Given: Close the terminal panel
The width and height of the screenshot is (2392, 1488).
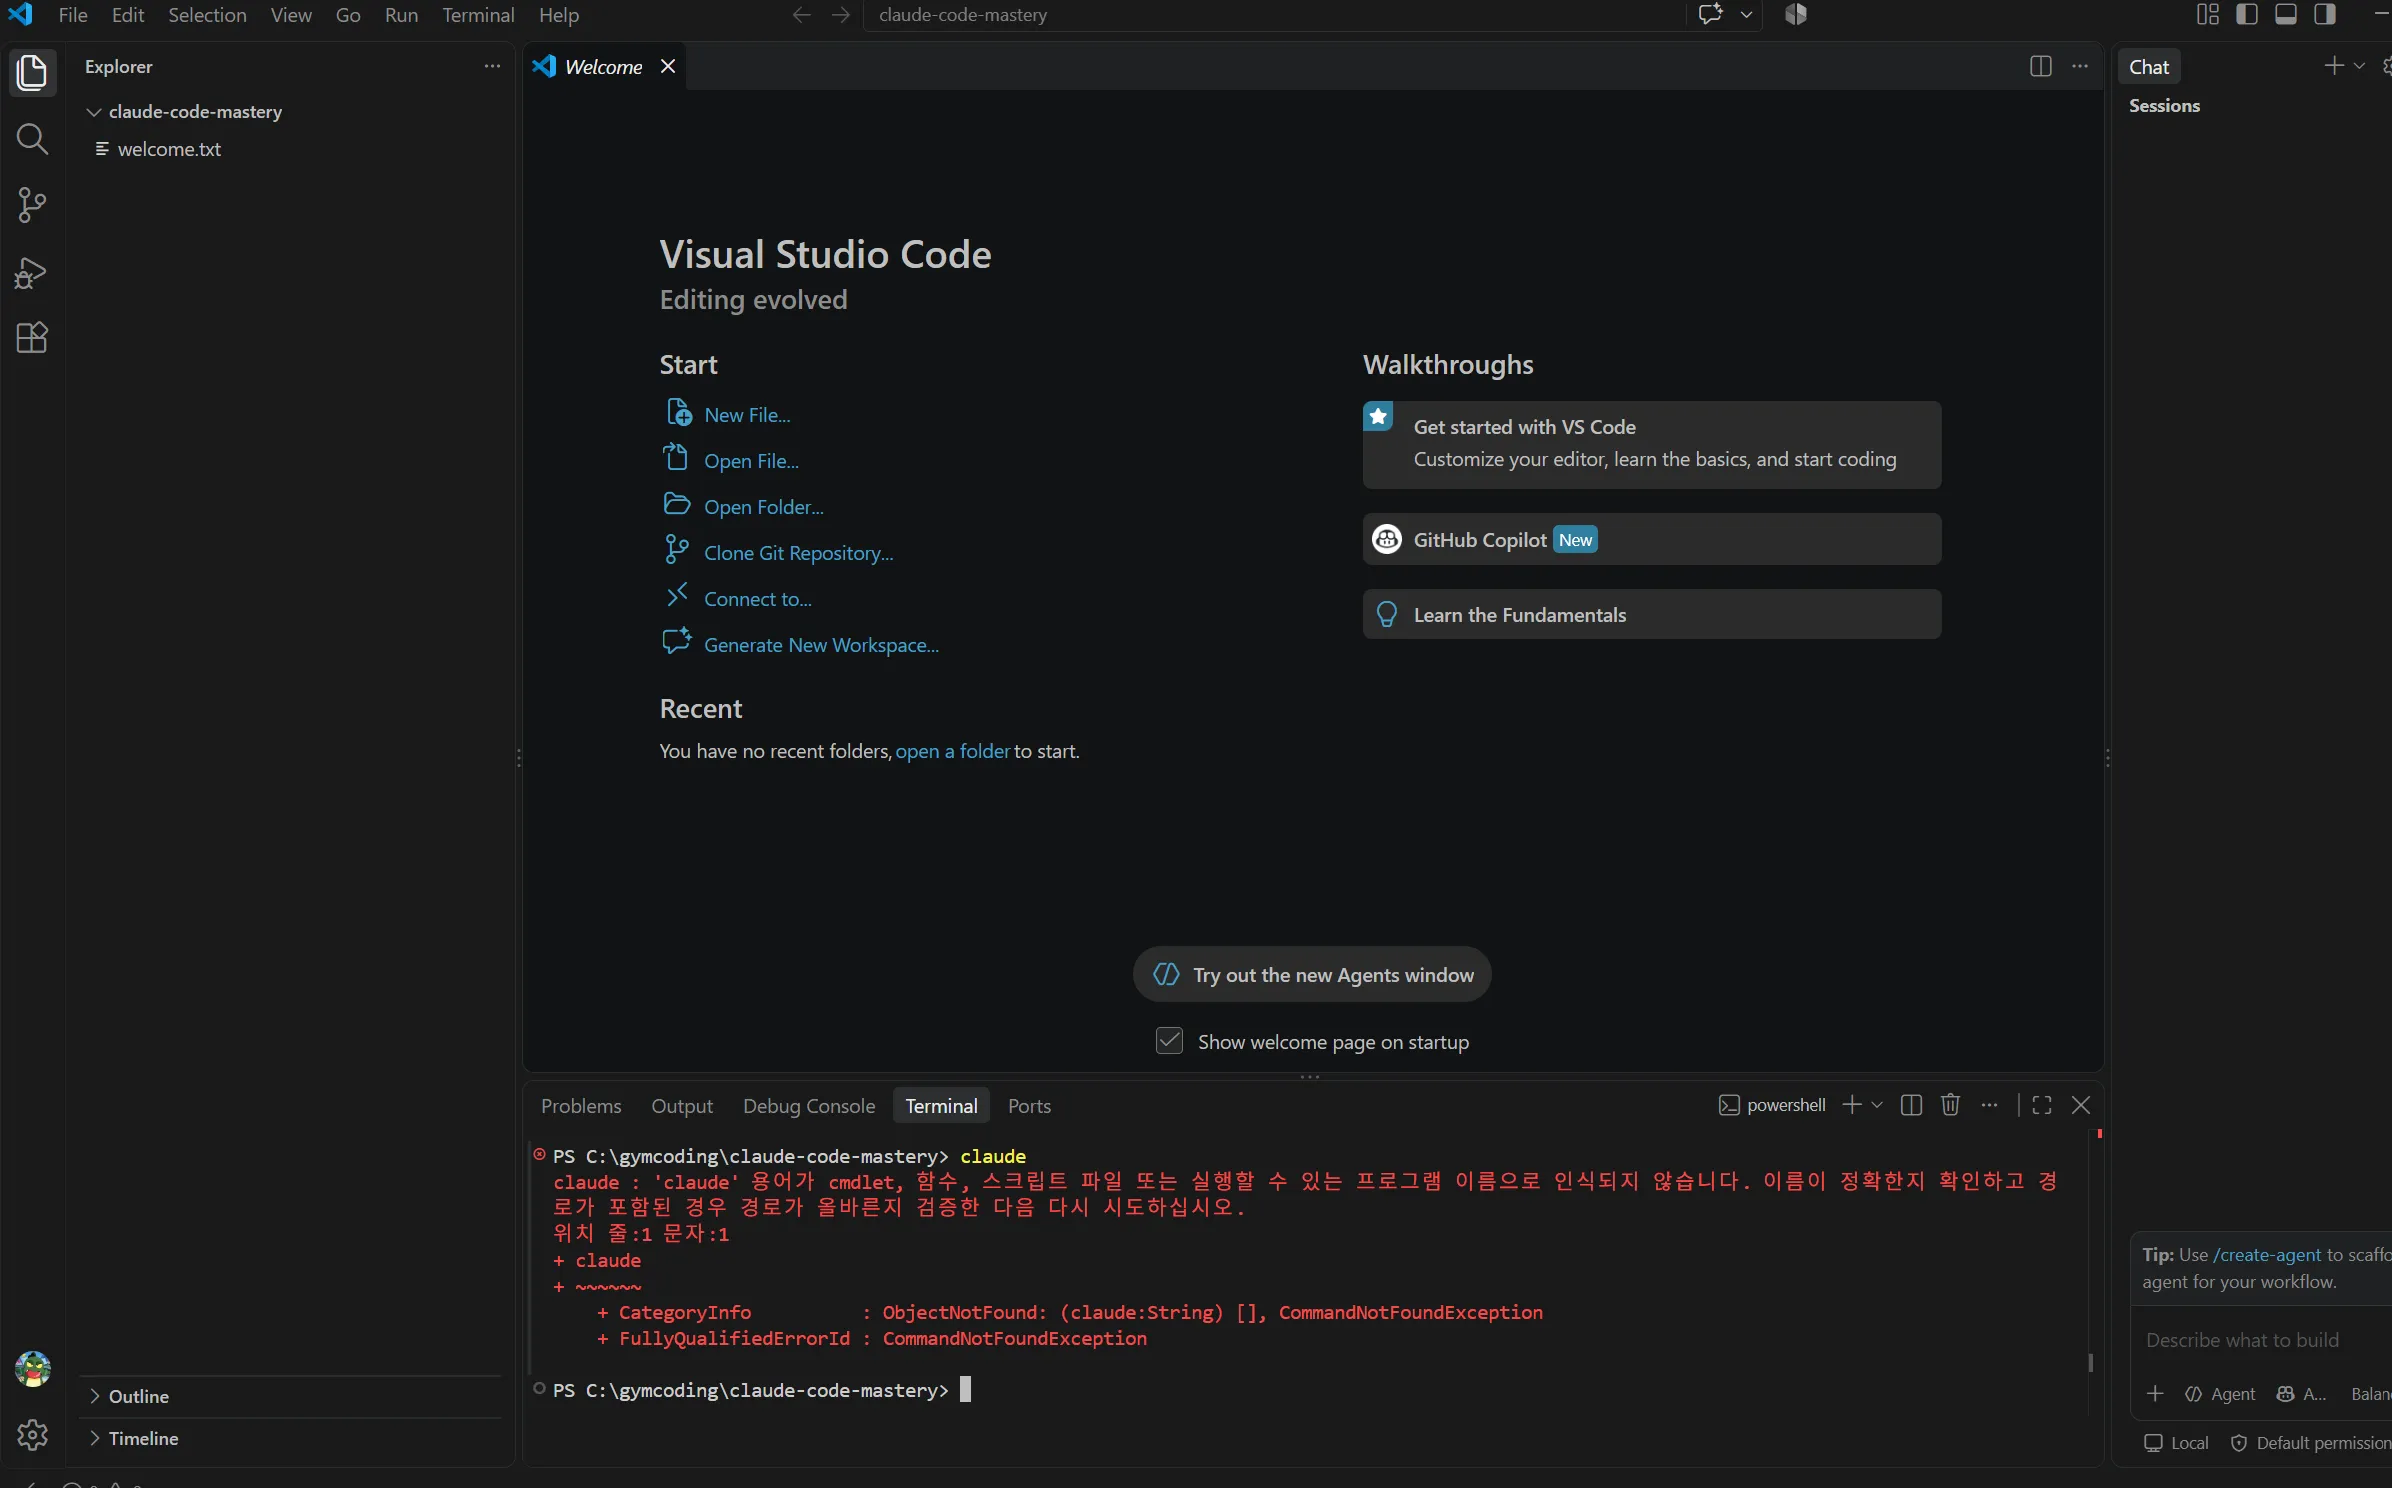Looking at the screenshot, I should pyautogui.click(x=2081, y=1105).
